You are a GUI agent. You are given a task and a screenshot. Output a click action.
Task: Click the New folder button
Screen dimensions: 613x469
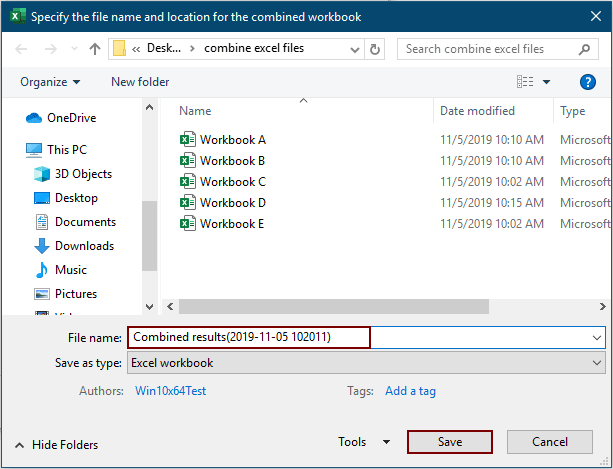pos(140,82)
